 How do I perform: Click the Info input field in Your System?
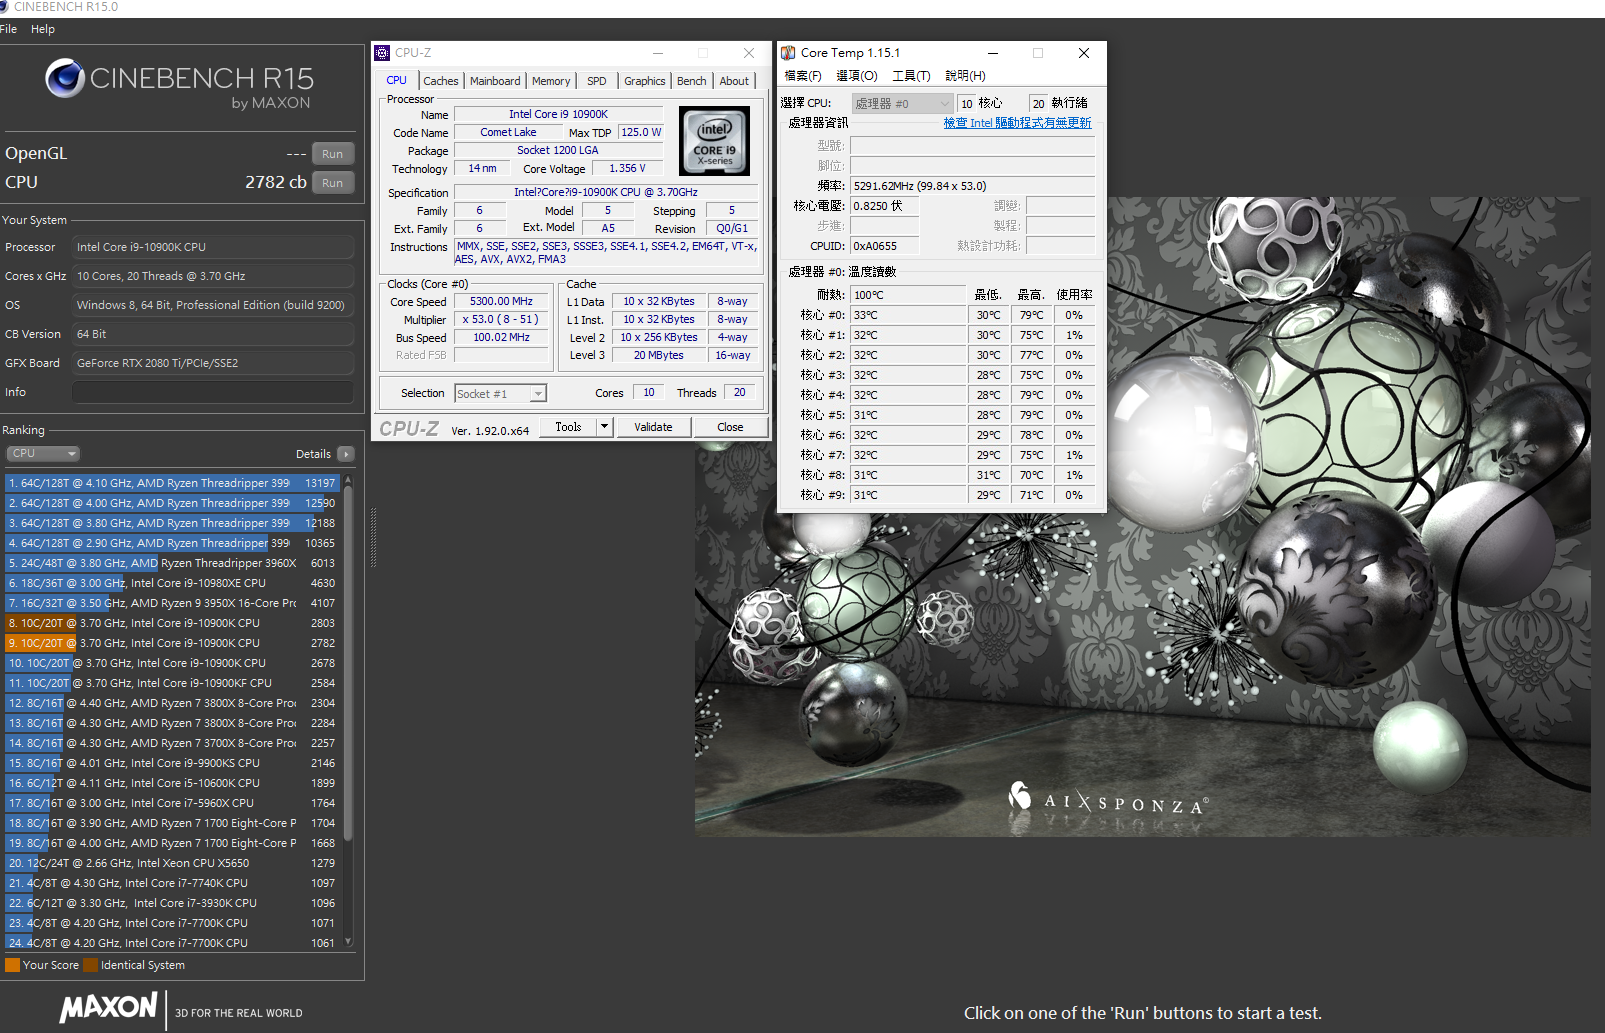click(x=213, y=392)
